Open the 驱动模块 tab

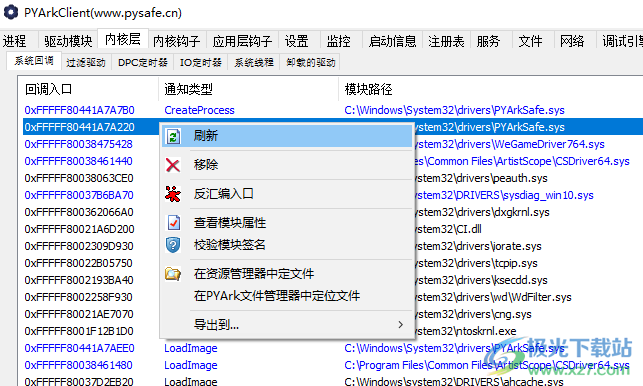click(68, 41)
